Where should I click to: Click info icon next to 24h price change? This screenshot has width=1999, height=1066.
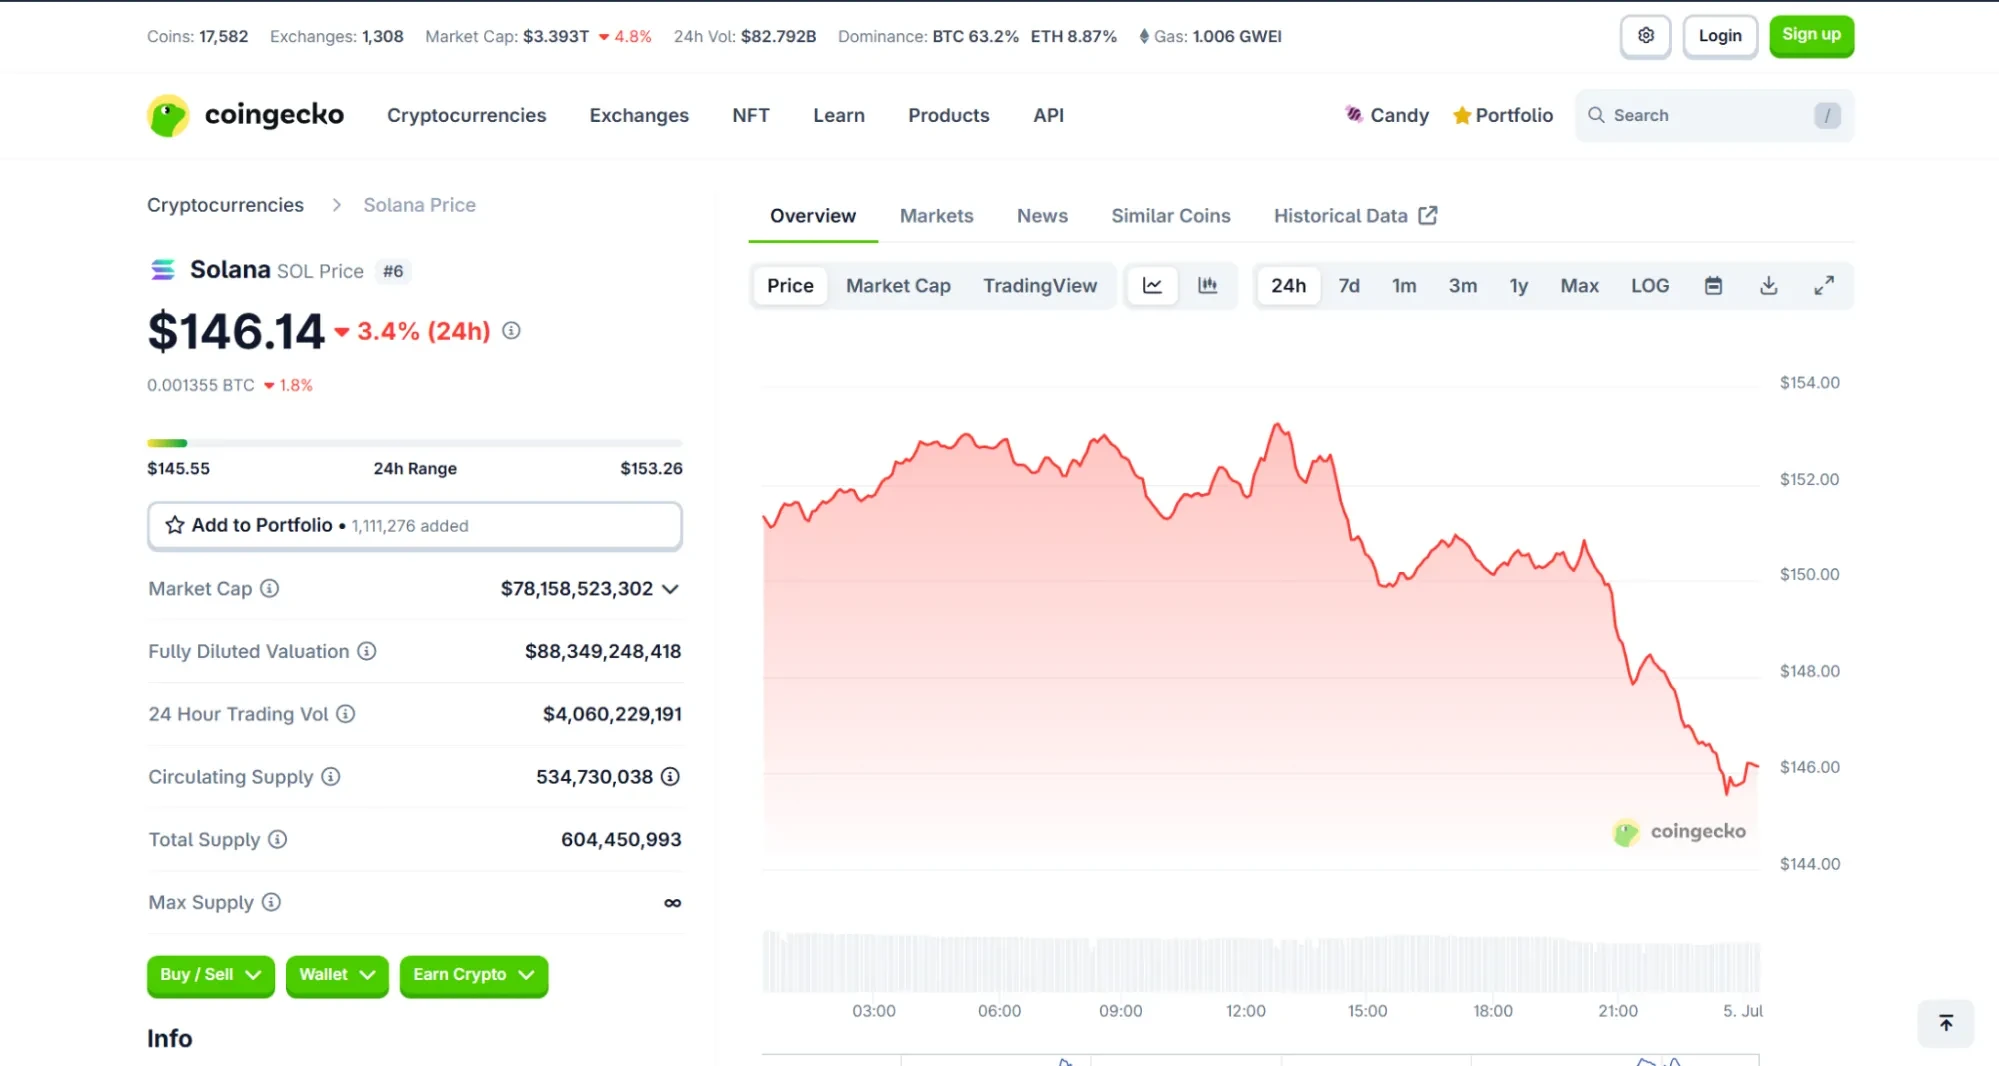coord(511,331)
